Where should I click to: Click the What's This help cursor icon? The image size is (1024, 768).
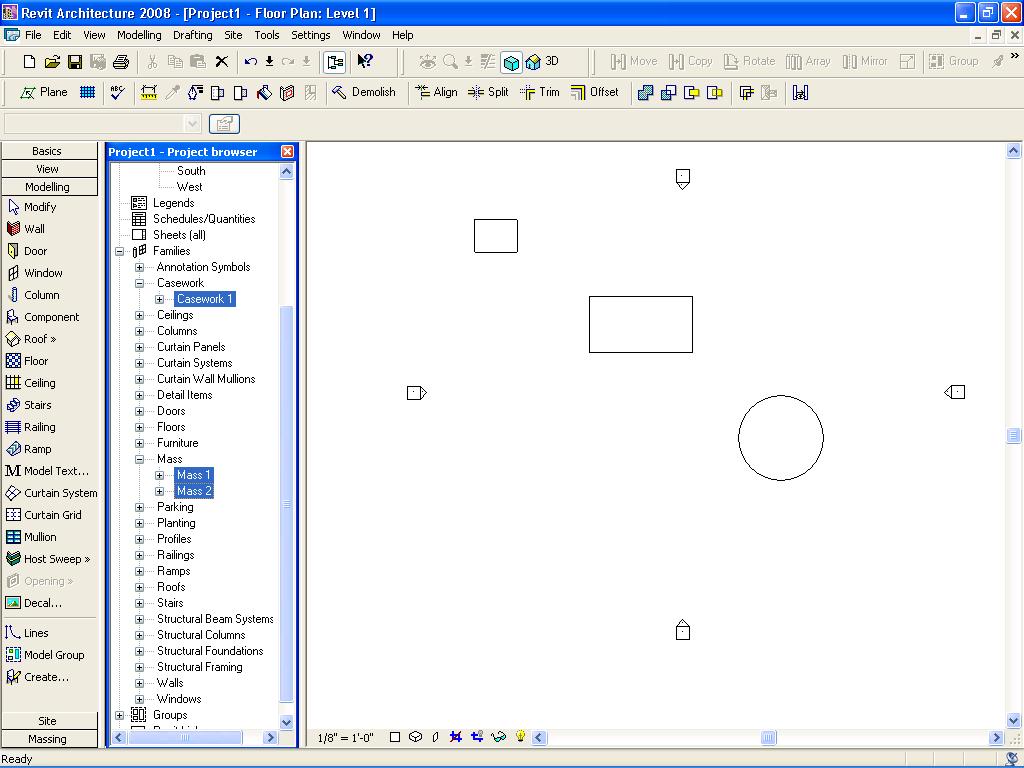[x=364, y=61]
